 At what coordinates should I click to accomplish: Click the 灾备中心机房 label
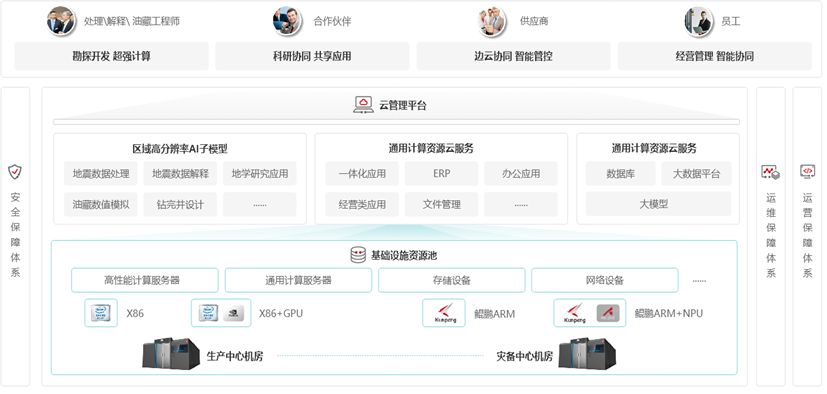[524, 357]
